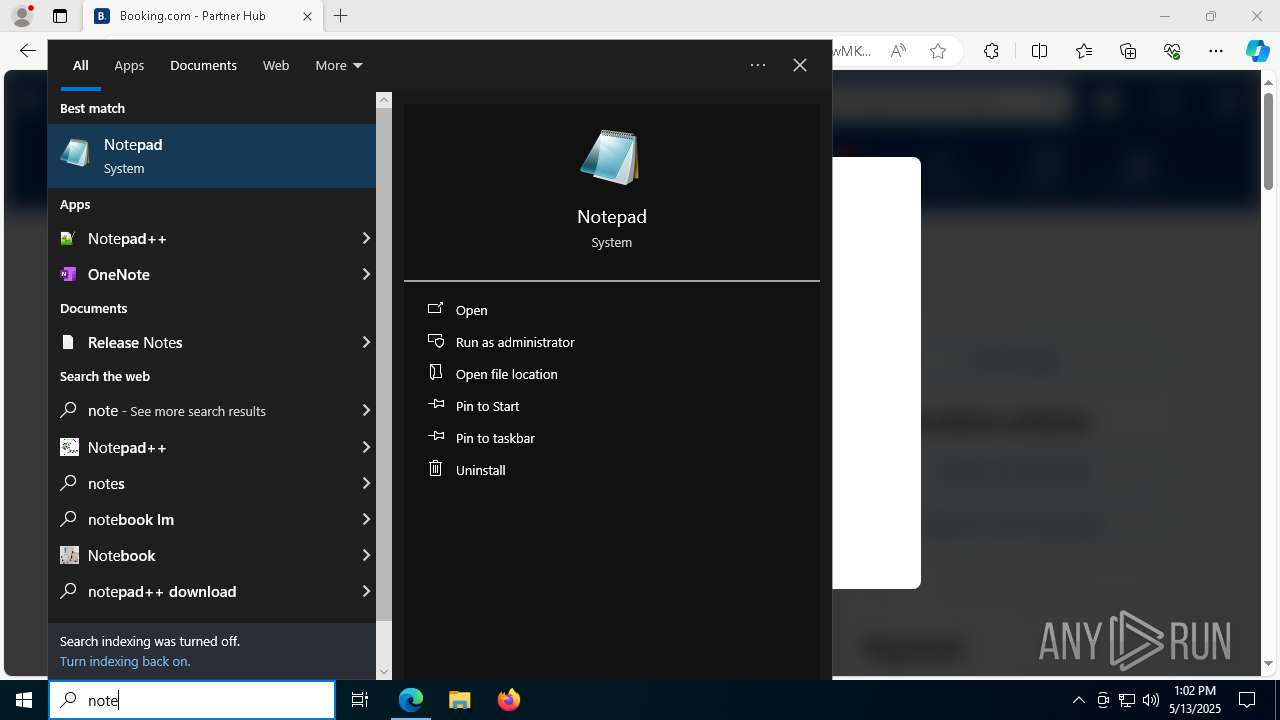Click the Open file location folder icon
Screen dimensions: 1280x720
point(435,373)
